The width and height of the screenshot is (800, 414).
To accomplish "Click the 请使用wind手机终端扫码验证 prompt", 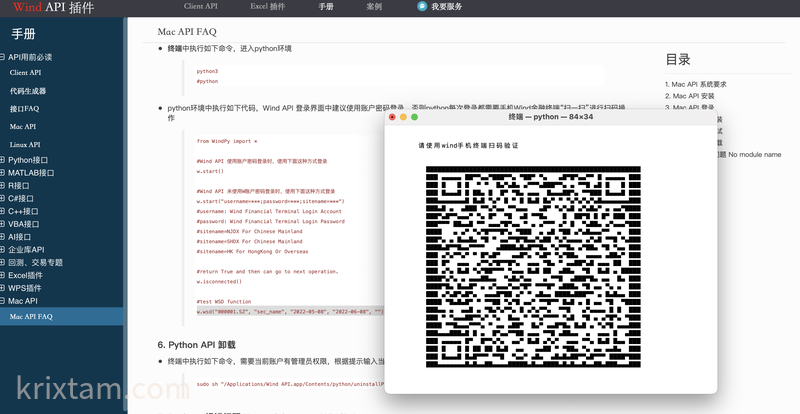I will coord(468,145).
